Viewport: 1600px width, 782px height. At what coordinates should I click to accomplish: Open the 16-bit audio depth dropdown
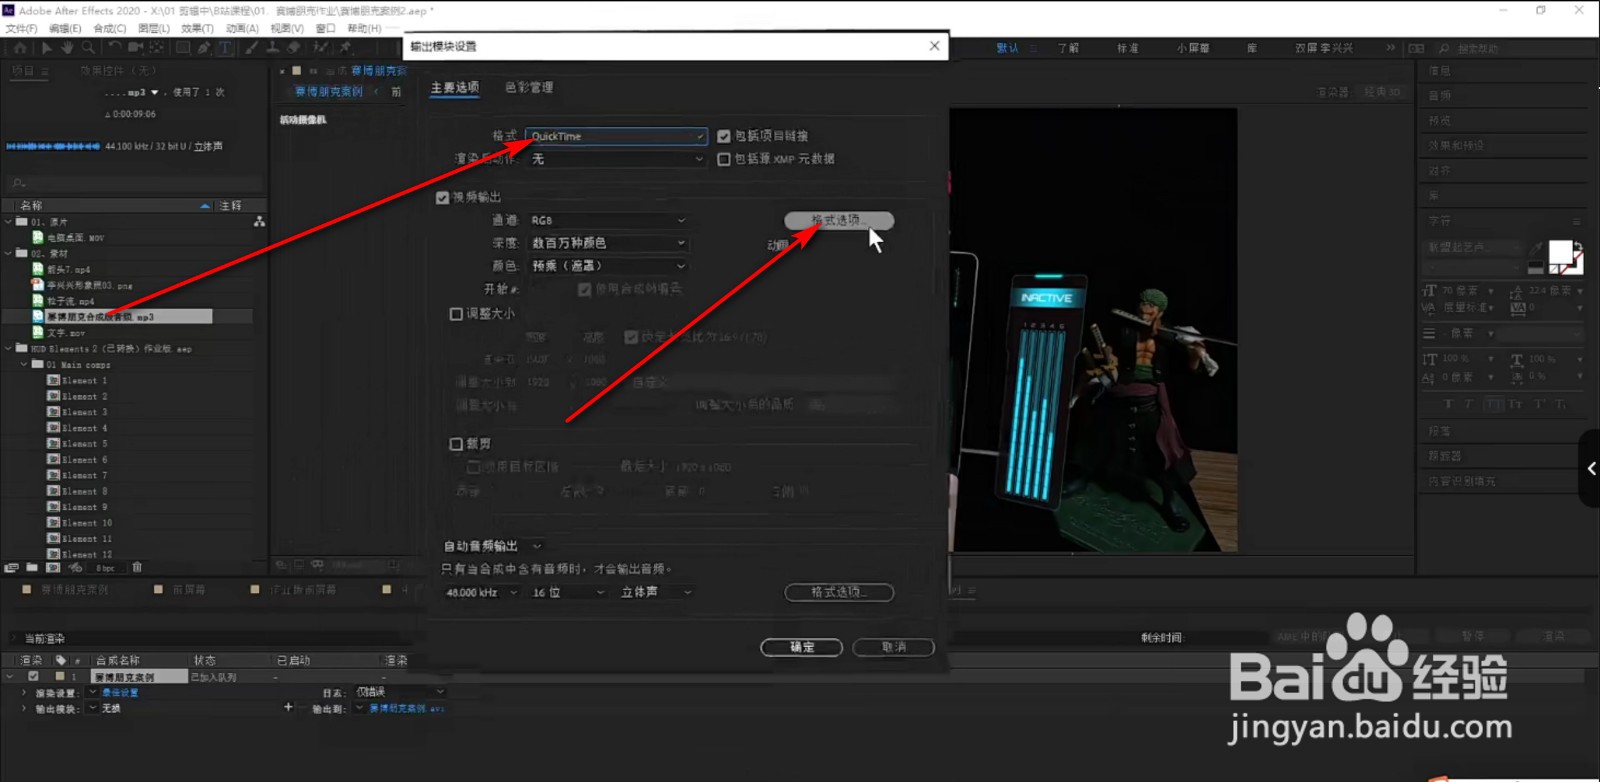tap(568, 592)
